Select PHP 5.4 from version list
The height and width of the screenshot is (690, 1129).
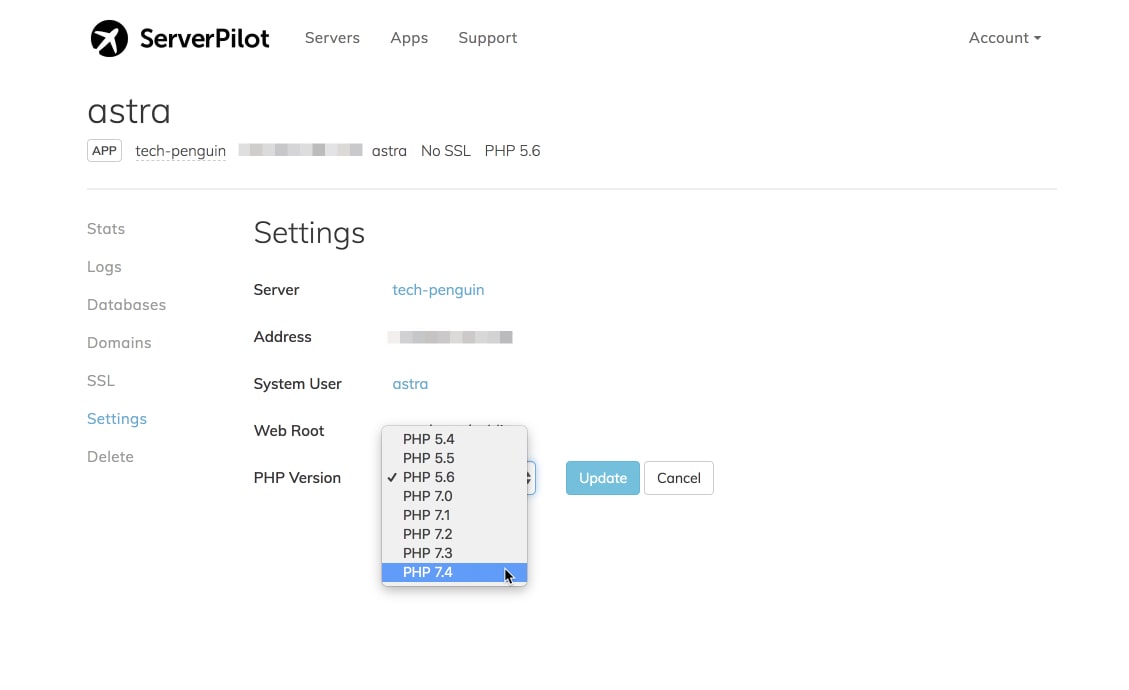[454, 439]
